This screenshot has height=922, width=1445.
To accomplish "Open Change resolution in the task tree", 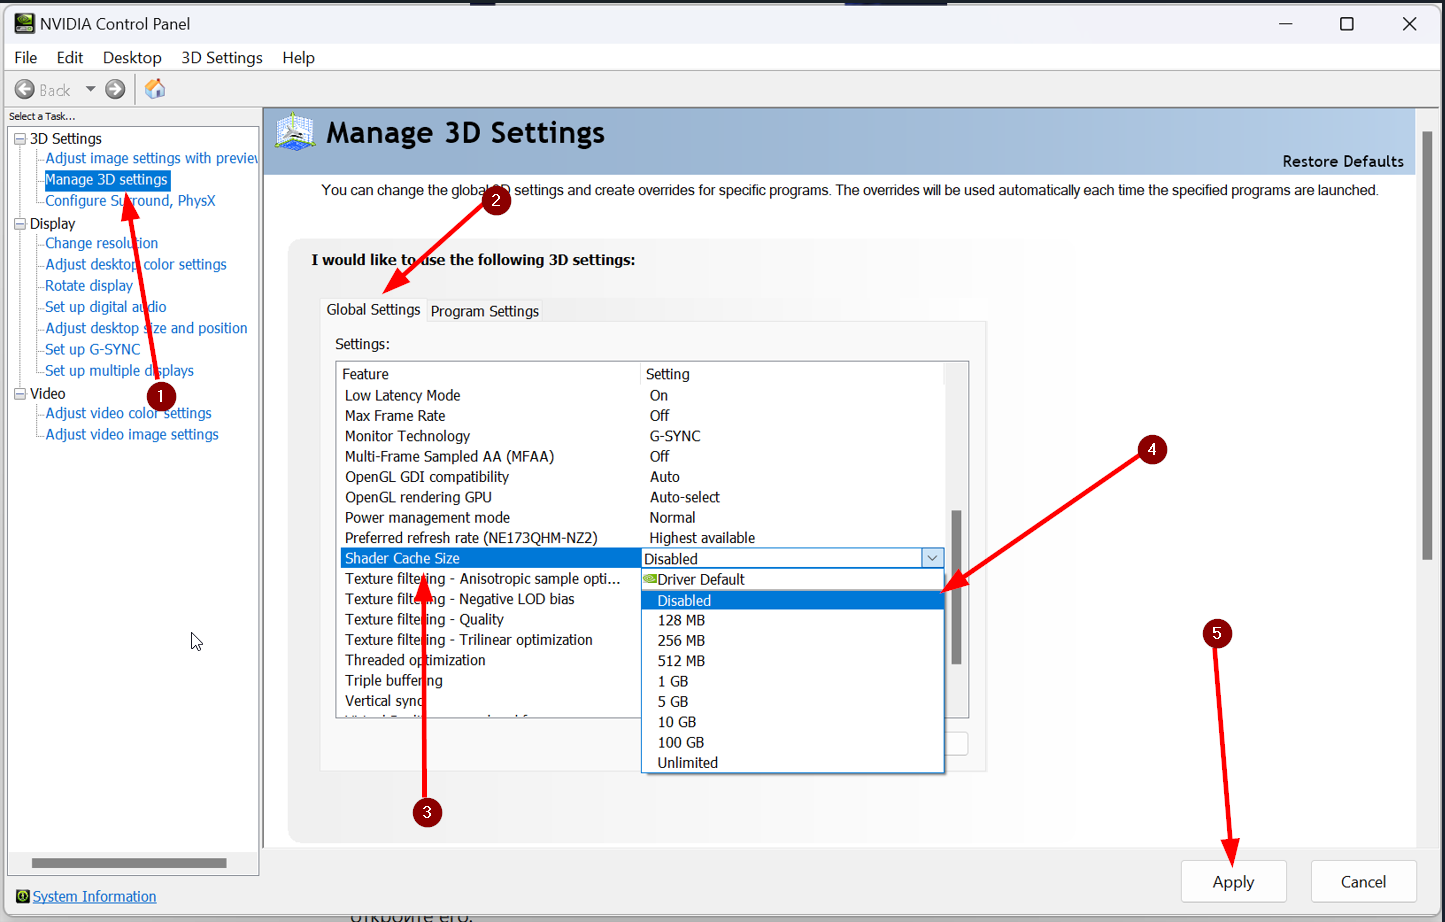I will pos(101,243).
